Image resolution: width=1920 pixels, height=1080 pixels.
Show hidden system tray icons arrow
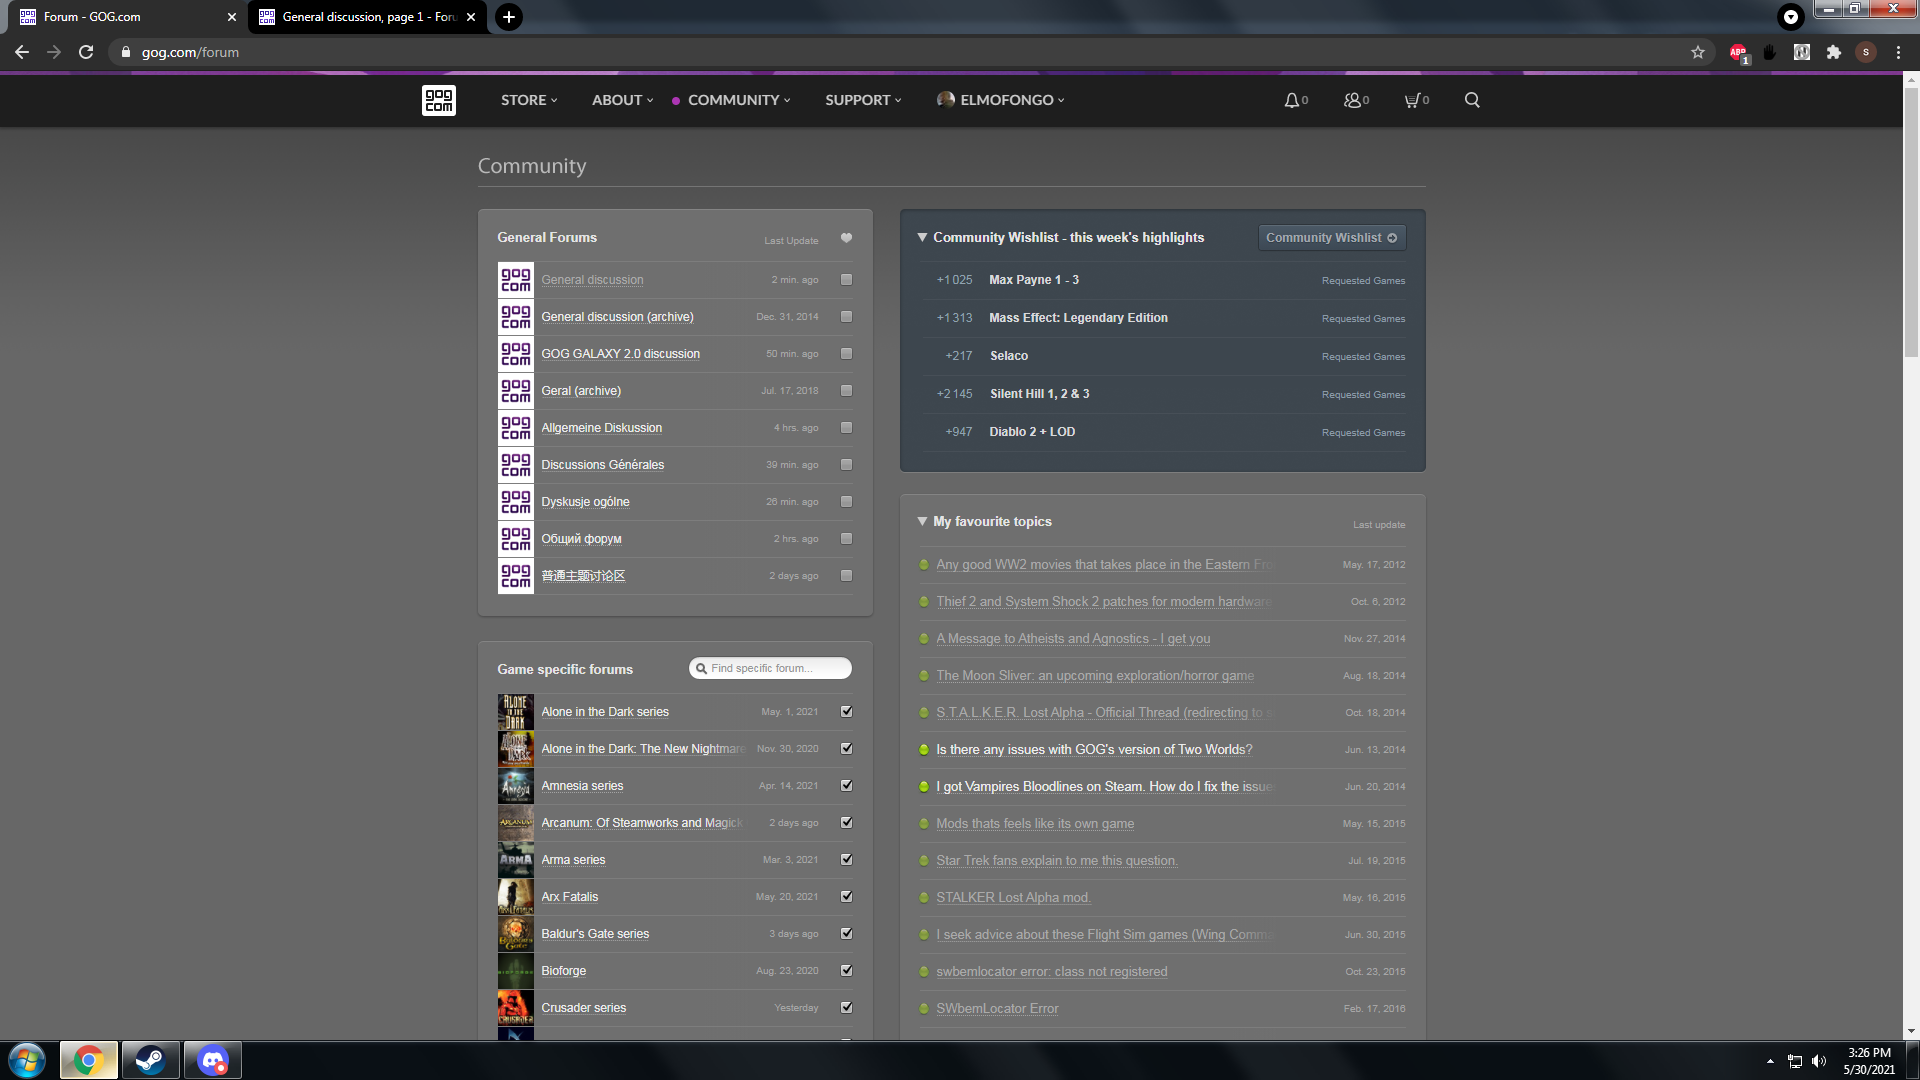[x=1770, y=1061]
